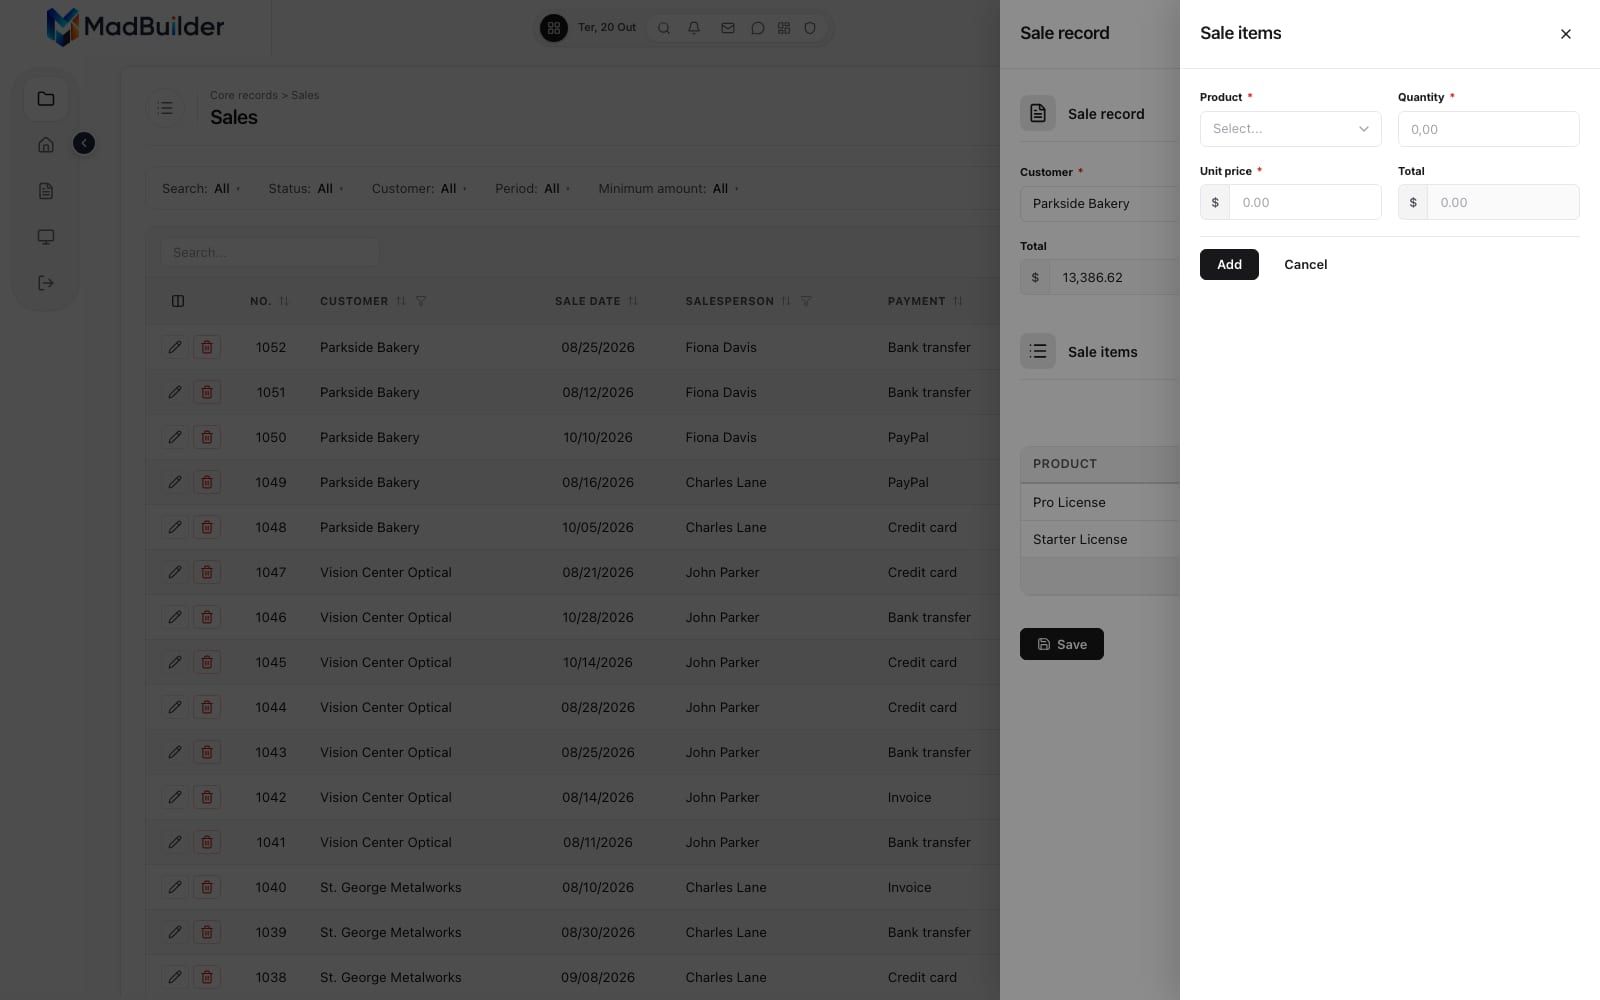Edit sale number 1047
Screen dimensions: 1600x1000
(x=175, y=572)
